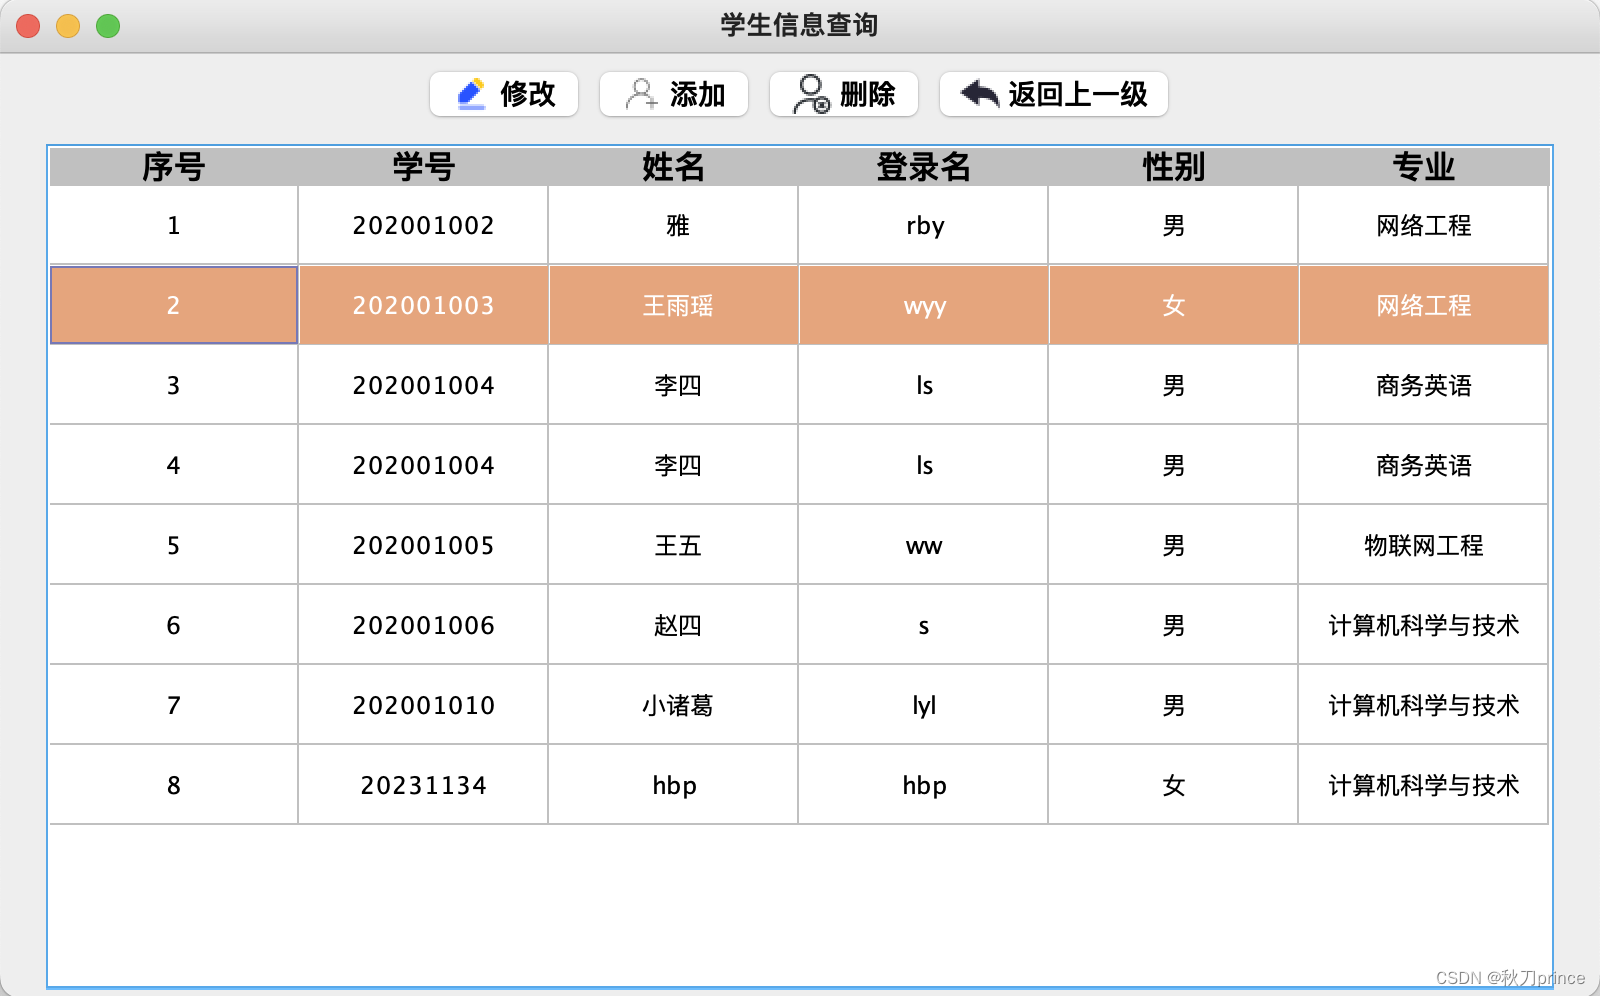This screenshot has width=1600, height=996.
Task: Click the 序号 column header
Action: (174, 167)
